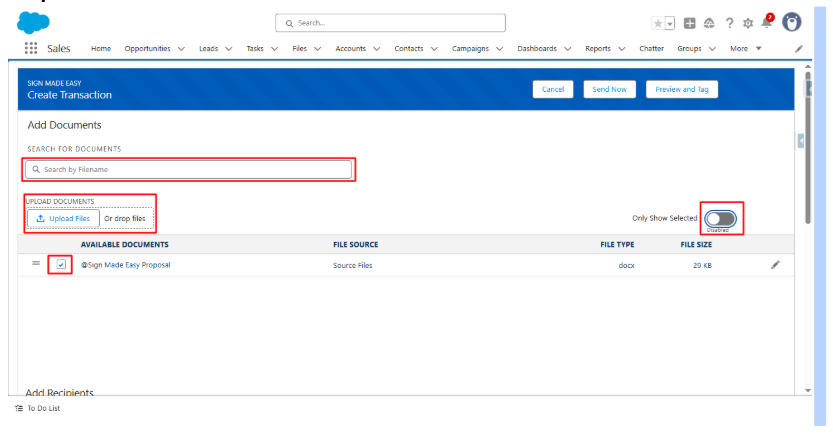Click the Guidance Center trailhead icon
Screen dimensions: 833x439
[x=709, y=23]
